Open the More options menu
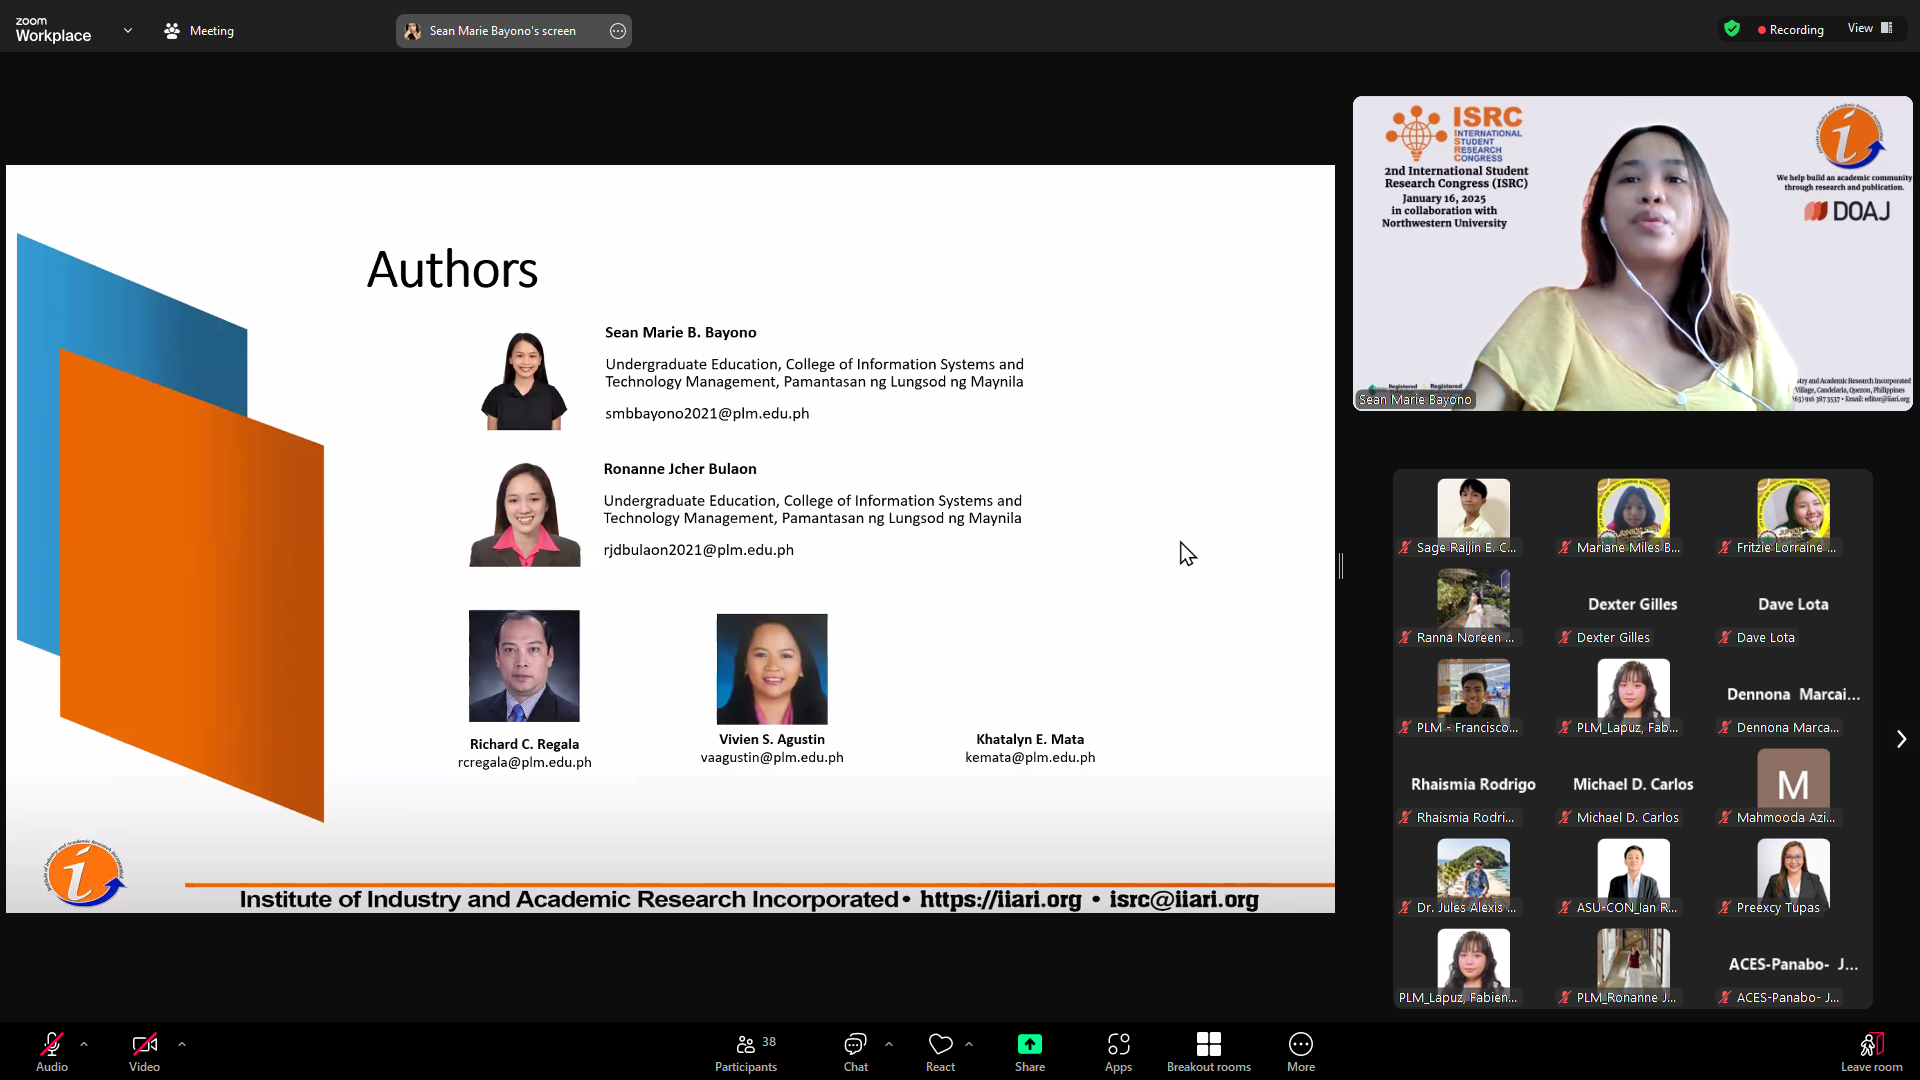Viewport: 1920px width, 1080px height. pos(1300,1045)
